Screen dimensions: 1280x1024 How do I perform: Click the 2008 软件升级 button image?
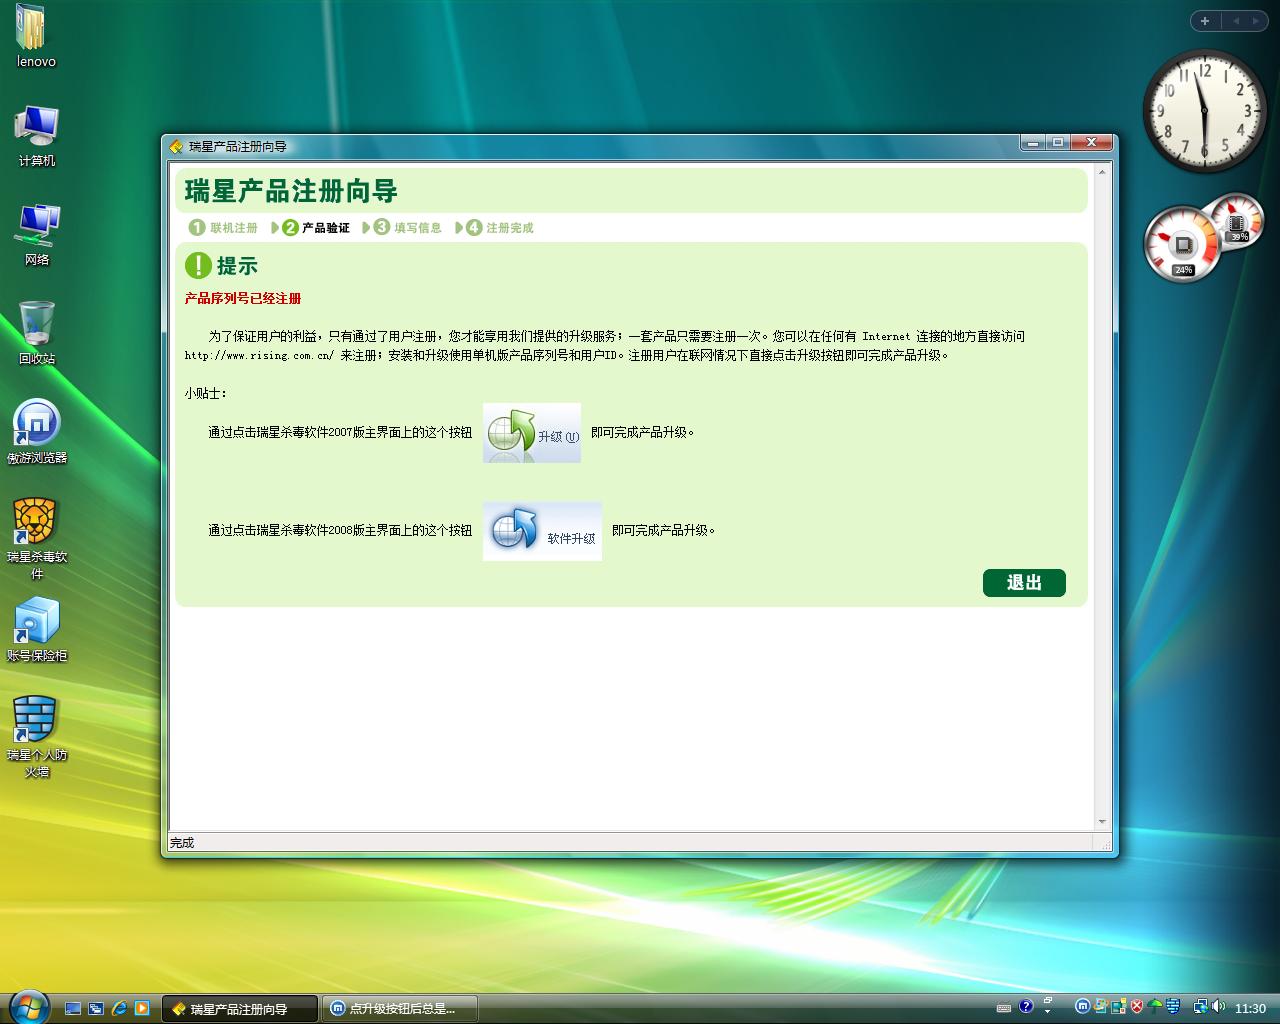click(542, 531)
